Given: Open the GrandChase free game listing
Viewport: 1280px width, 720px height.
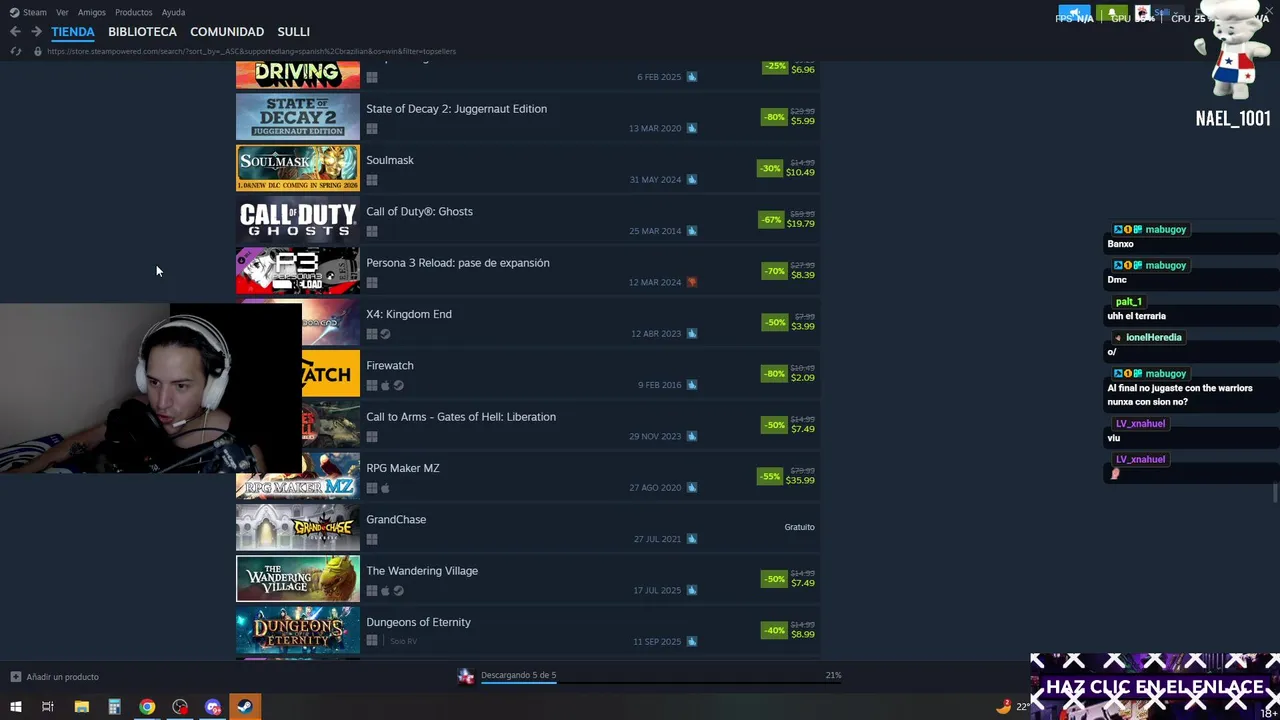Looking at the screenshot, I should [528, 527].
